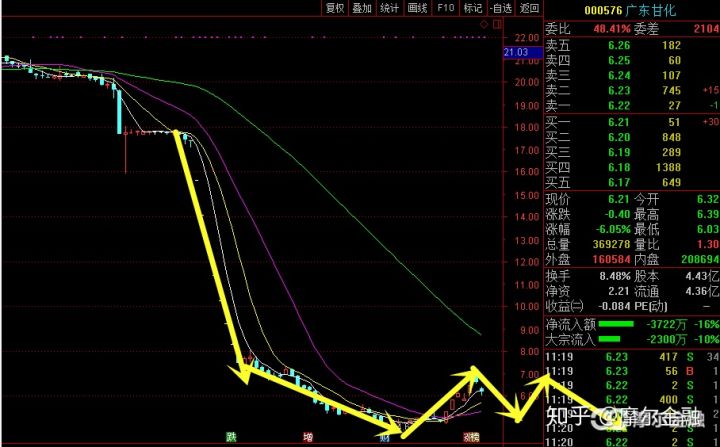The height and width of the screenshot is (447, 720).
Task: Click the 现价 label
Action: point(558,199)
